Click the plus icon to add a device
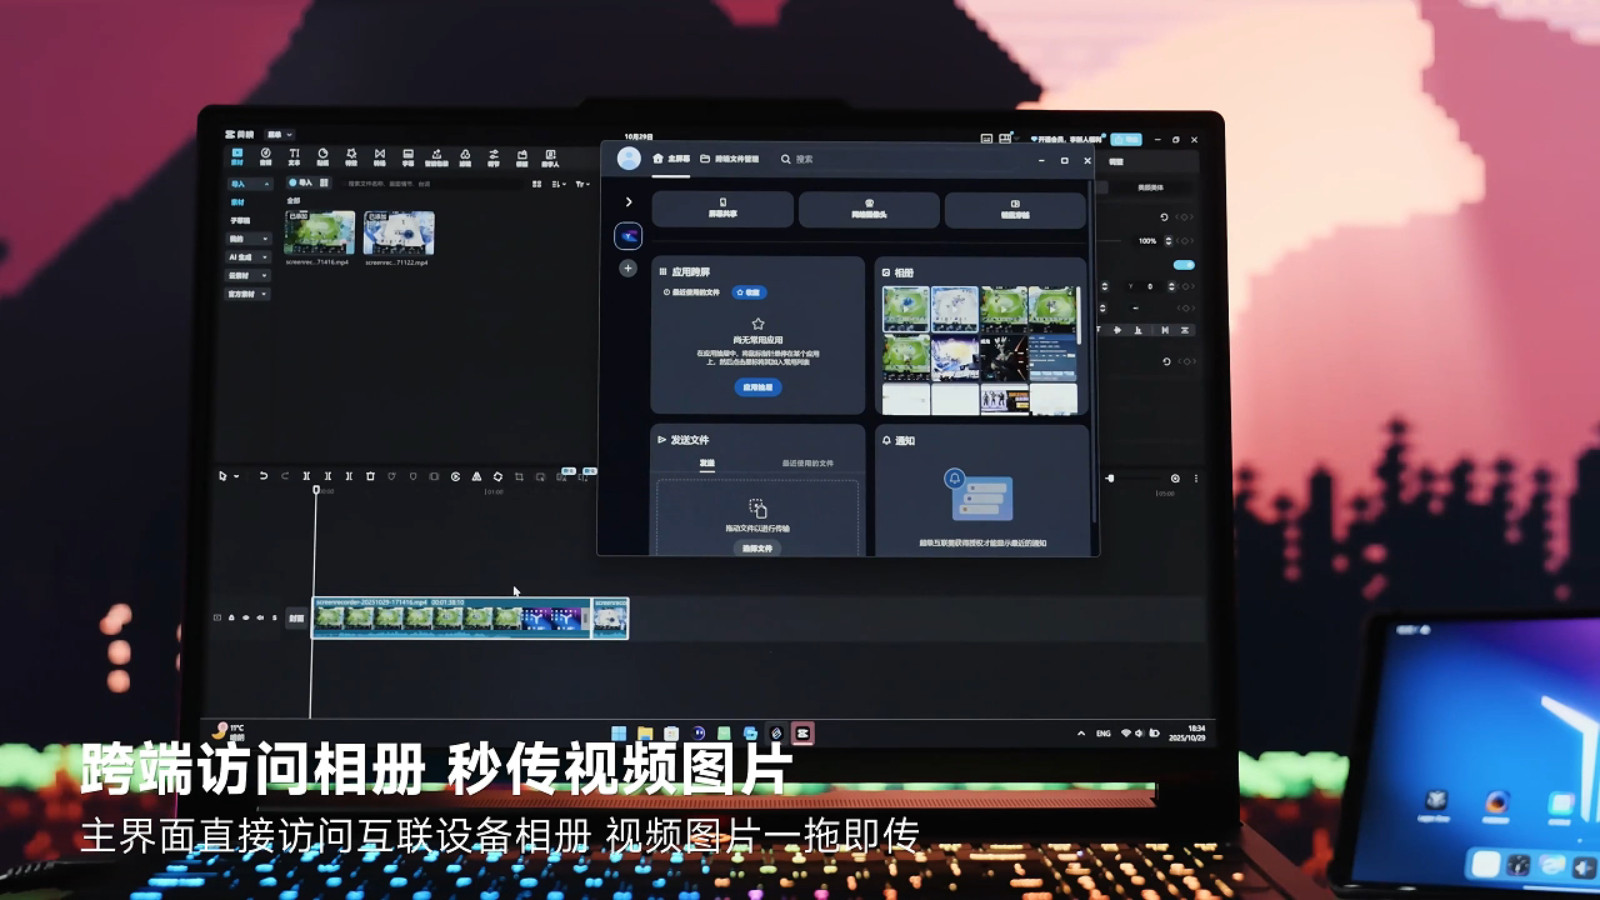 coord(628,268)
